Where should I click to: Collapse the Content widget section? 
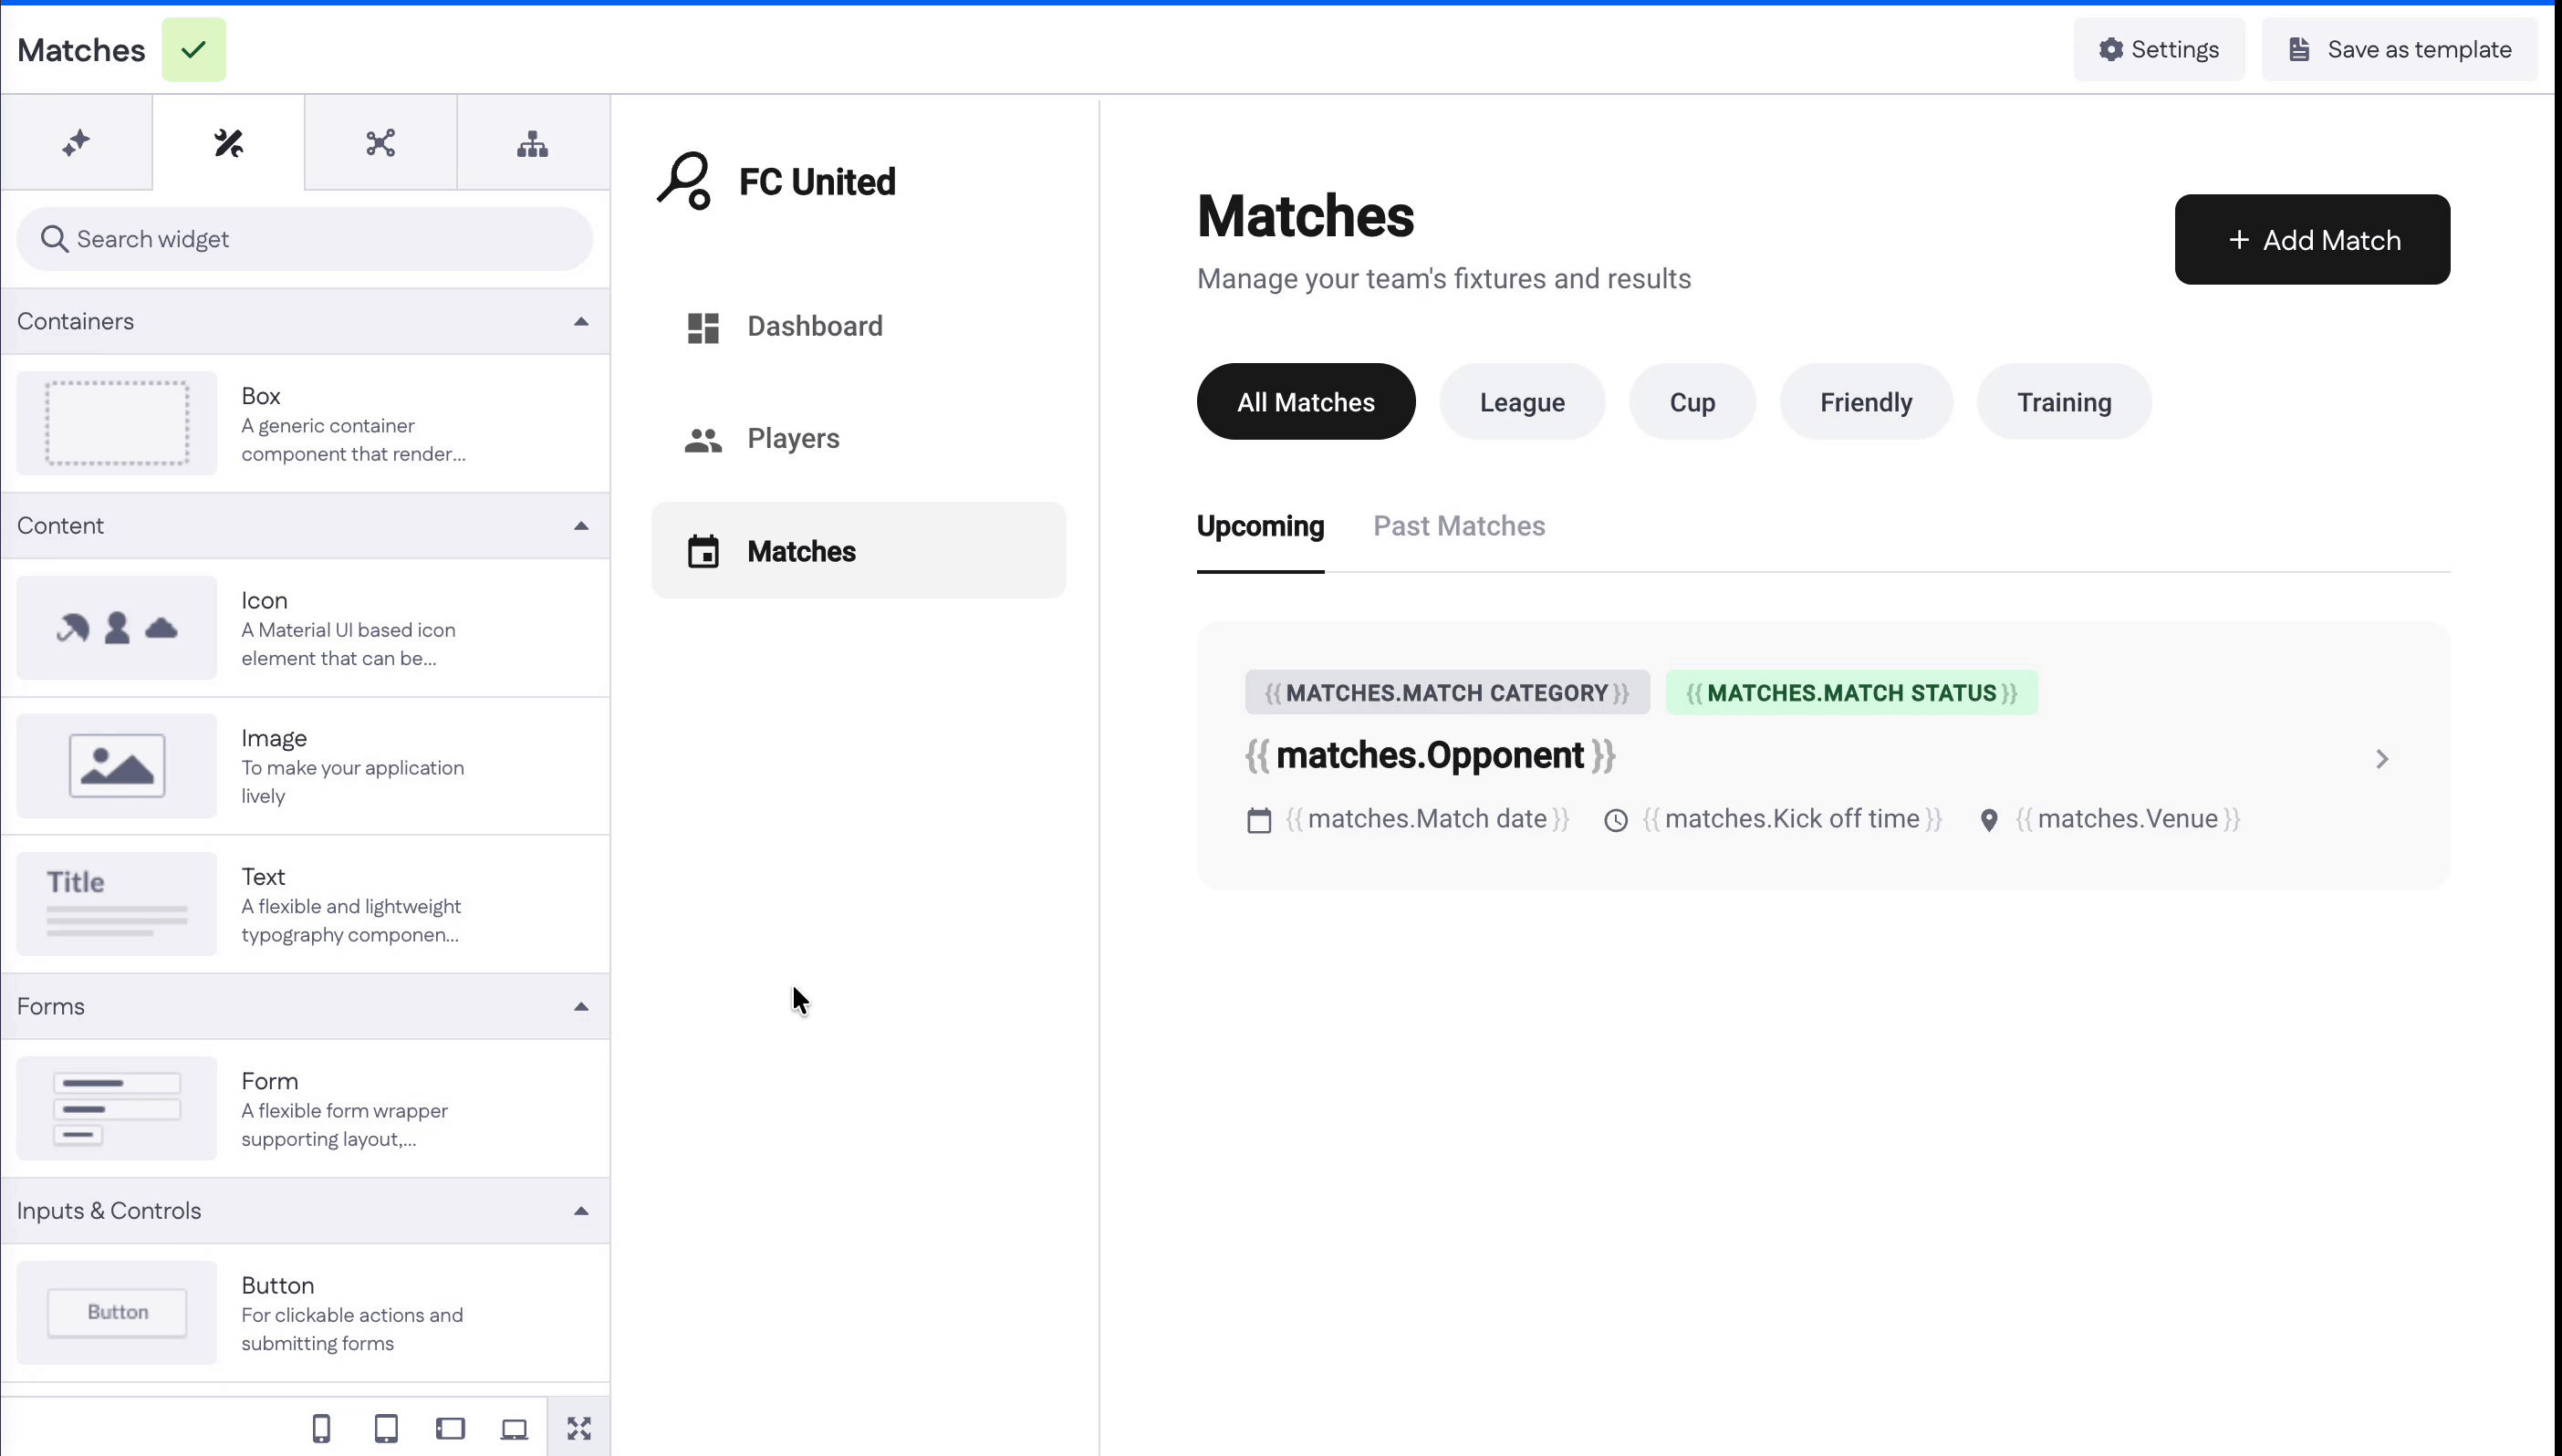tap(581, 526)
